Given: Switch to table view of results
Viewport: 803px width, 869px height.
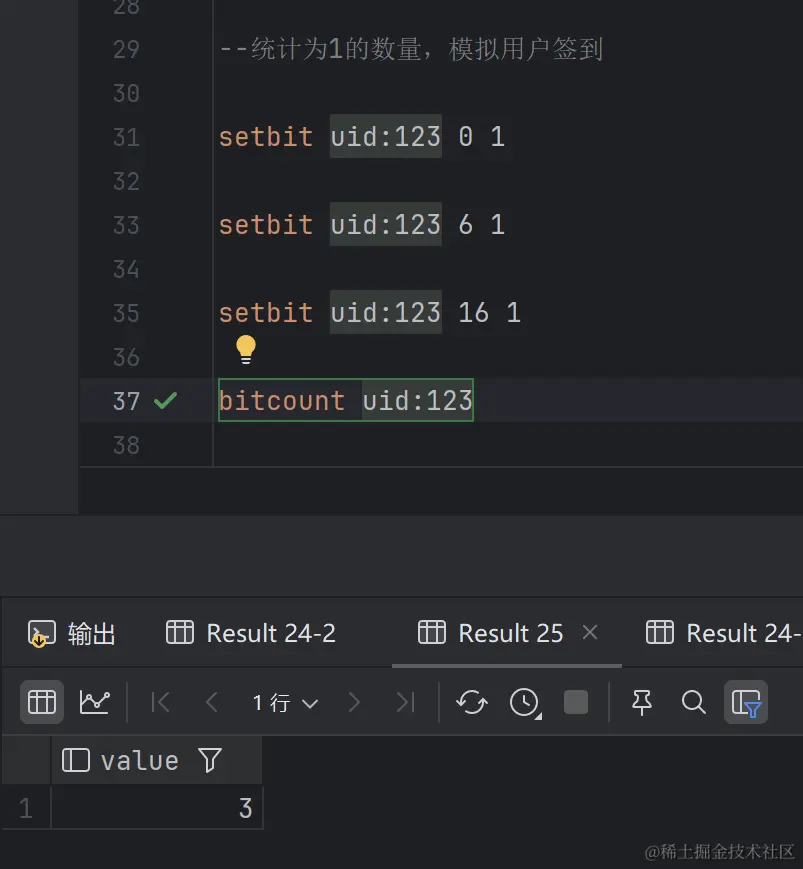Looking at the screenshot, I should [x=42, y=702].
